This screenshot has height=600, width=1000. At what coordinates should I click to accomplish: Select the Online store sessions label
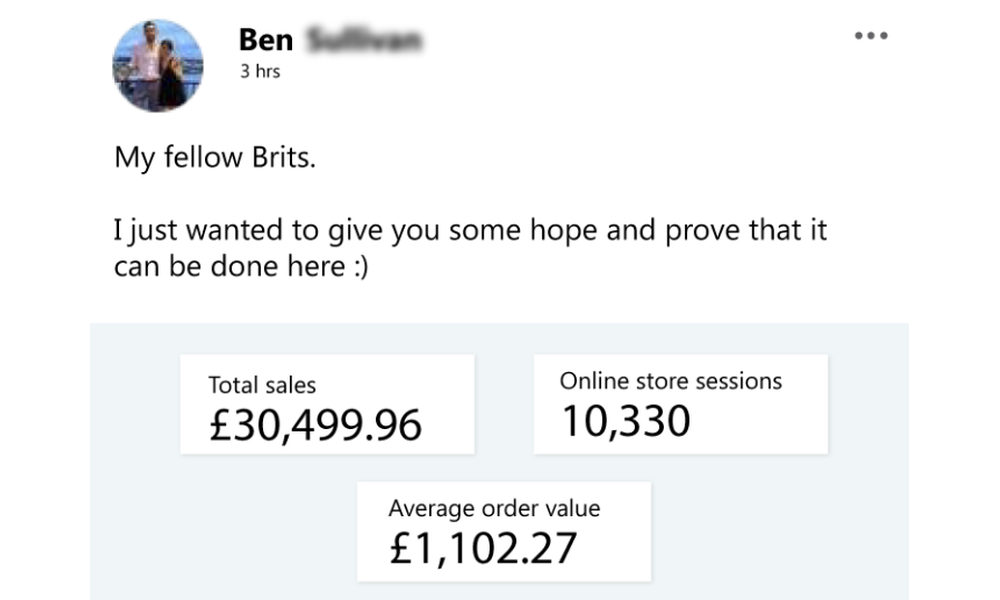coord(672,381)
